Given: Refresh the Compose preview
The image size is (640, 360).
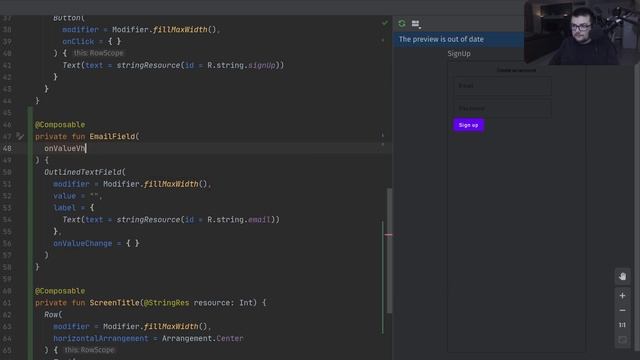Looking at the screenshot, I should 402,24.
